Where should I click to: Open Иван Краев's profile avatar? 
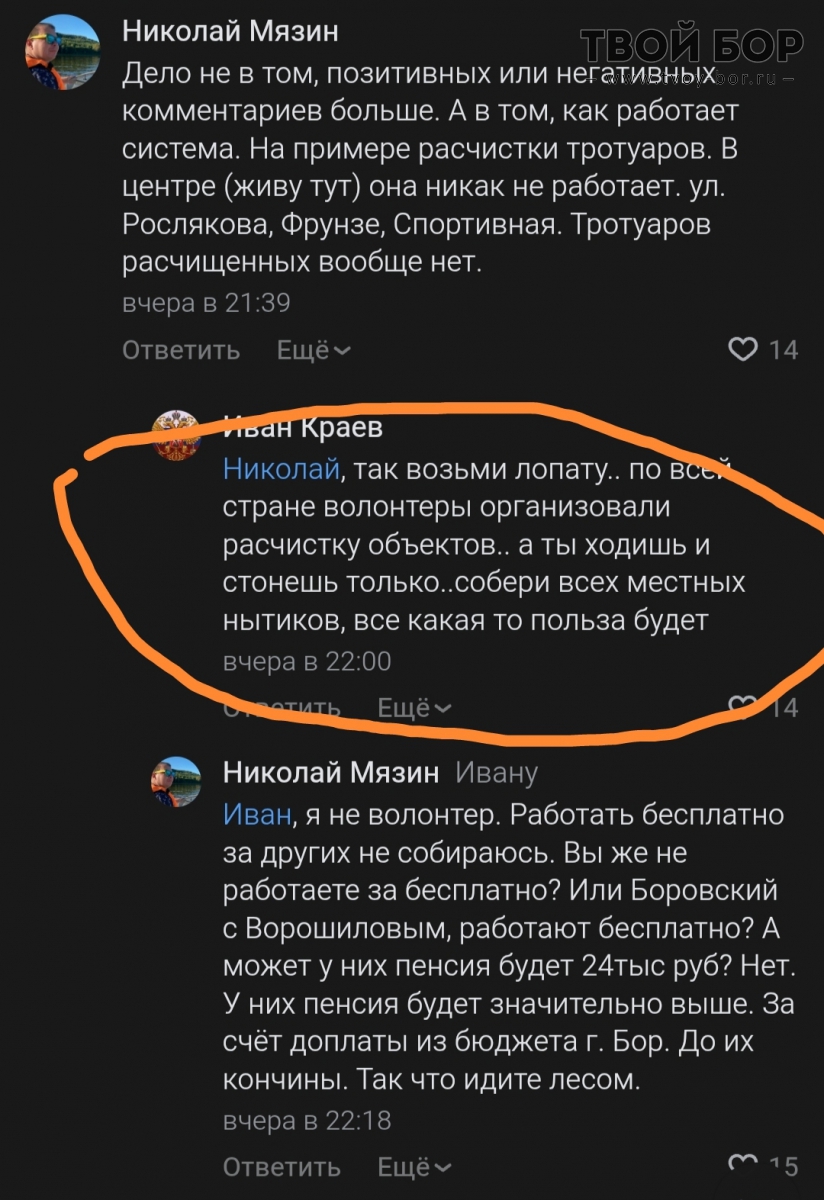(176, 436)
